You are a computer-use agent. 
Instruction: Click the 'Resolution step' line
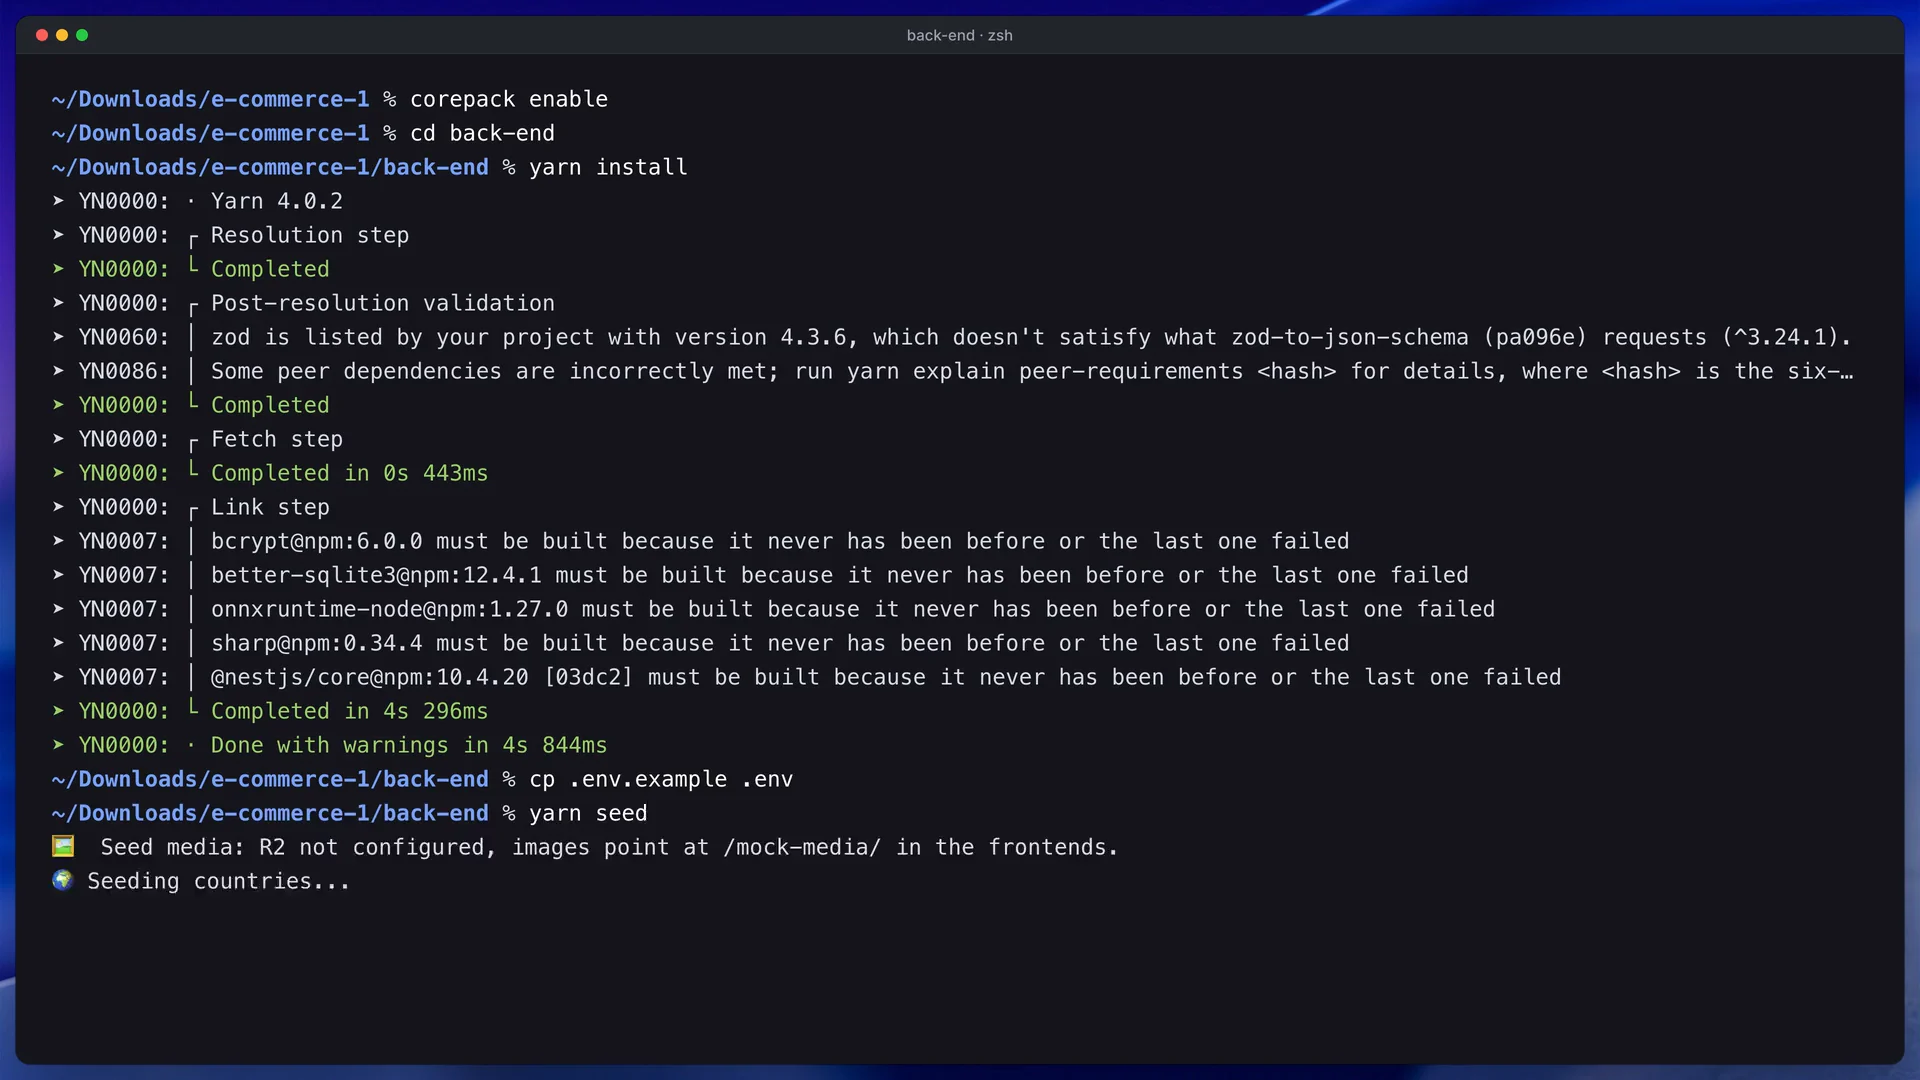click(x=310, y=235)
